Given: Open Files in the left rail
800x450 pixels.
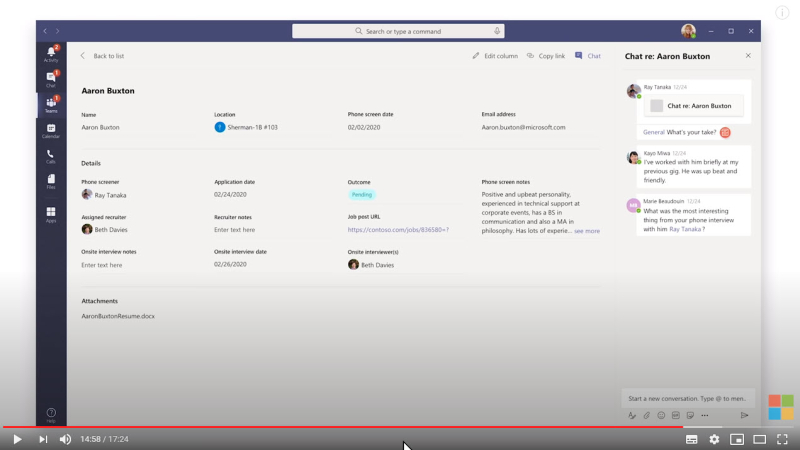Looking at the screenshot, I should [51, 181].
